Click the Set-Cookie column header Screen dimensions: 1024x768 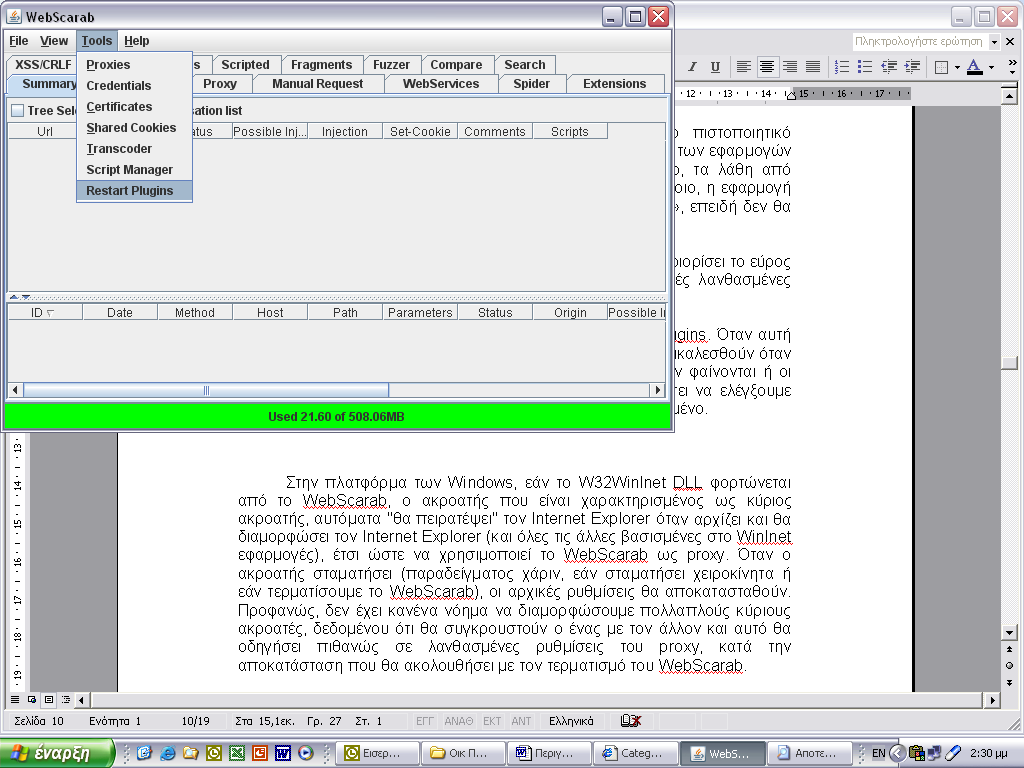click(x=420, y=131)
